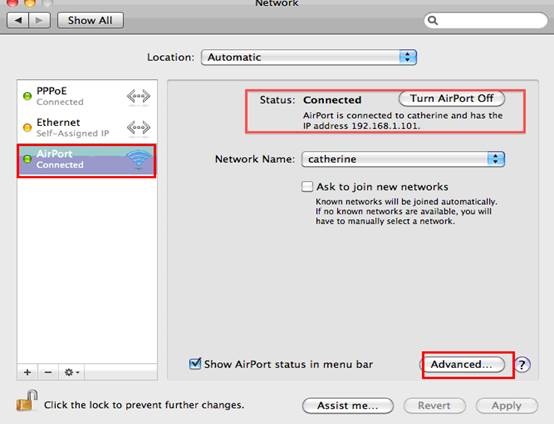Select the PPPoE service in list

click(x=87, y=96)
